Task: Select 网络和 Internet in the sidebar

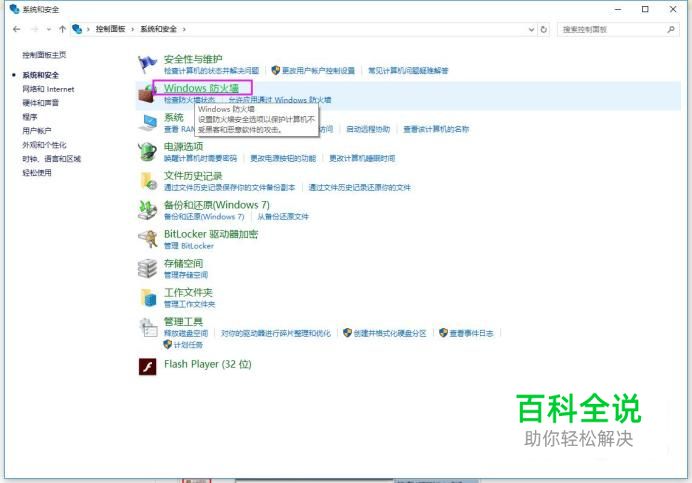Action: point(48,89)
